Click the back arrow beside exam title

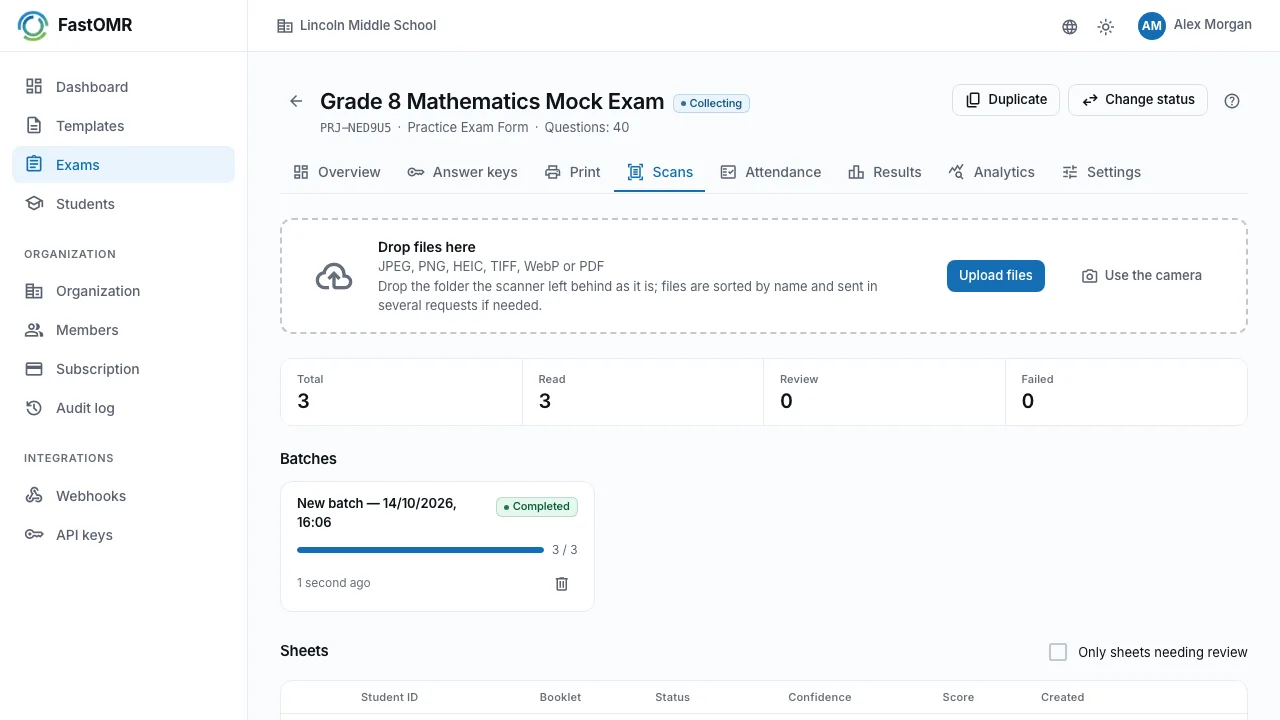(296, 101)
